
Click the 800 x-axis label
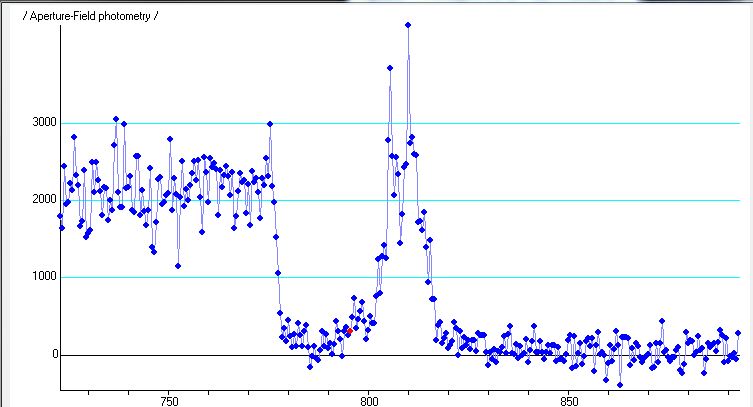[x=368, y=398]
